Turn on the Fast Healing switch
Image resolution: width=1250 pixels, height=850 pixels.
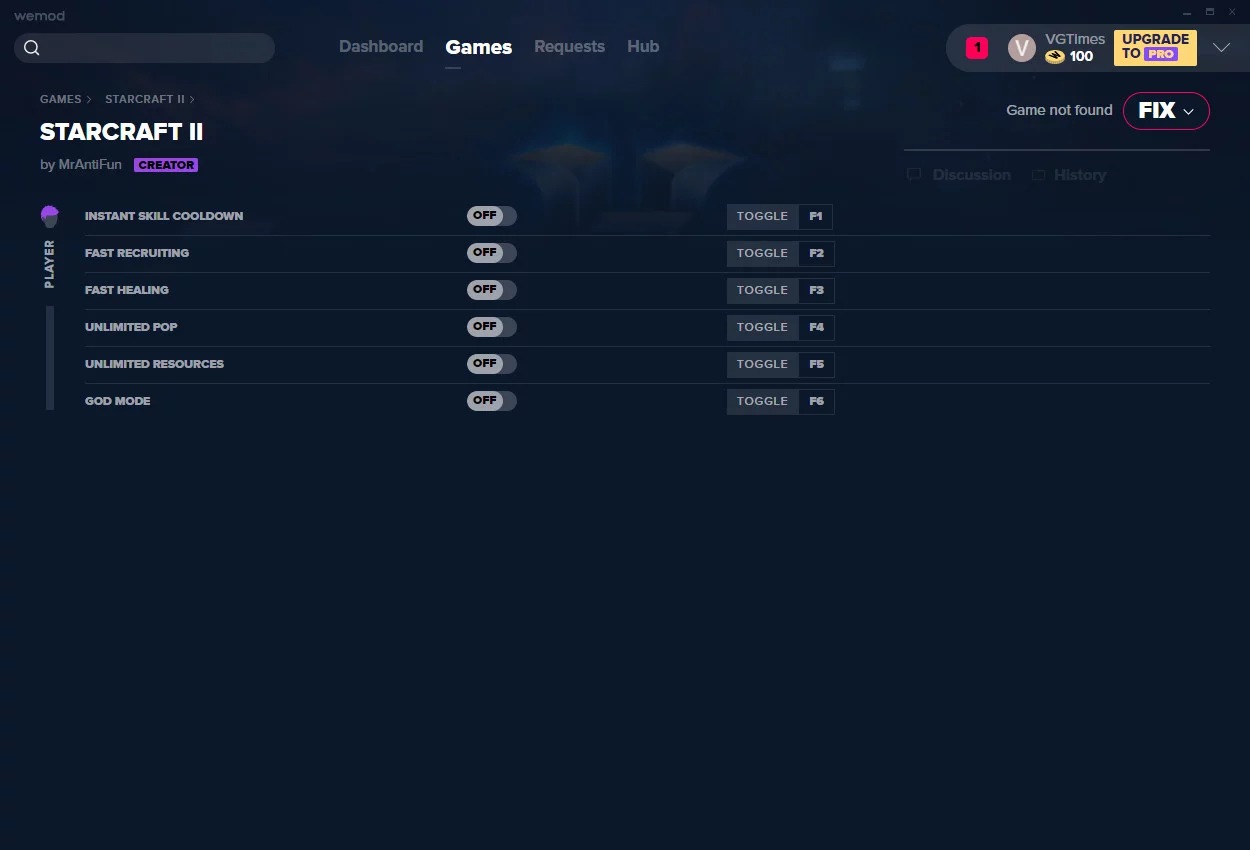492,290
